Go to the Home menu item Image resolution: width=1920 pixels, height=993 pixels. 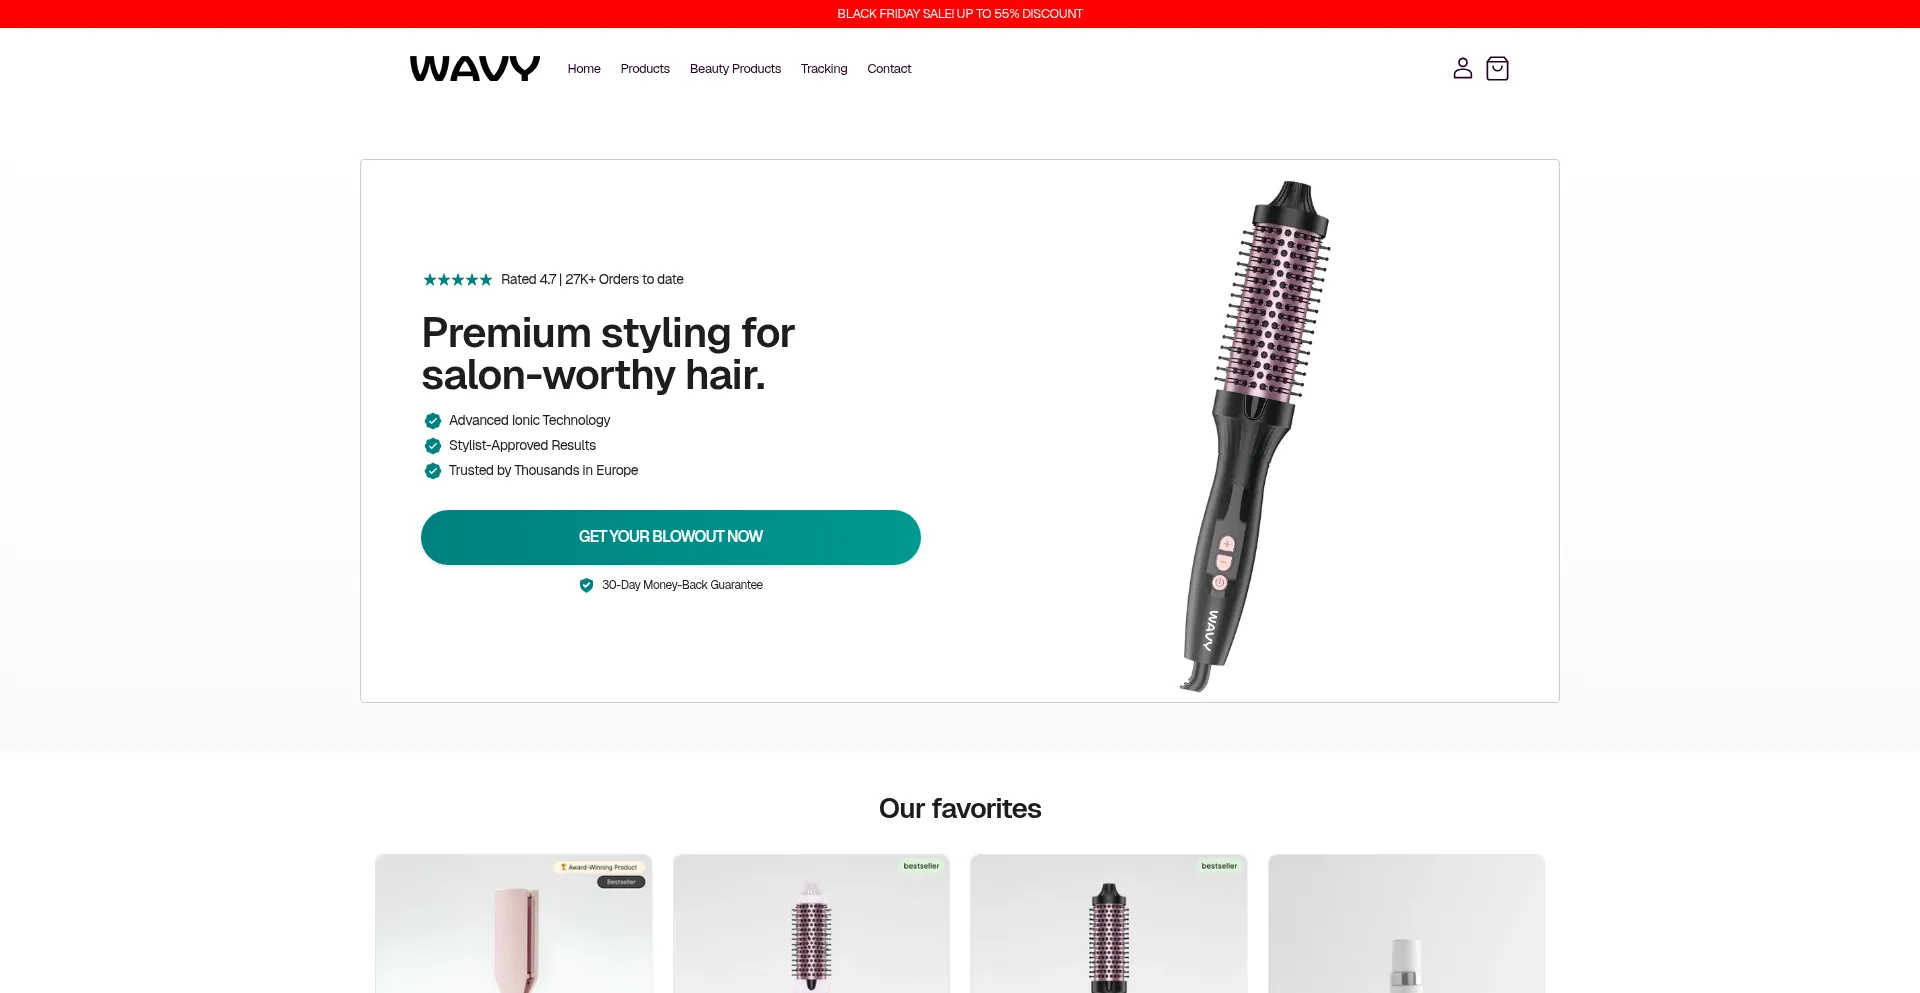[584, 69]
